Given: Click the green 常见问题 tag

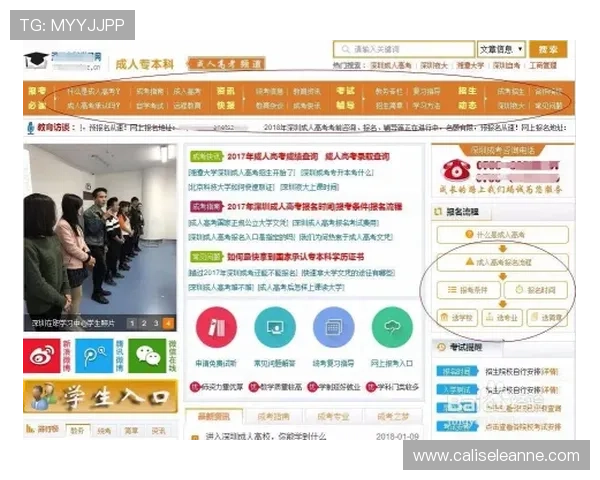Looking at the screenshot, I should click(206, 257).
